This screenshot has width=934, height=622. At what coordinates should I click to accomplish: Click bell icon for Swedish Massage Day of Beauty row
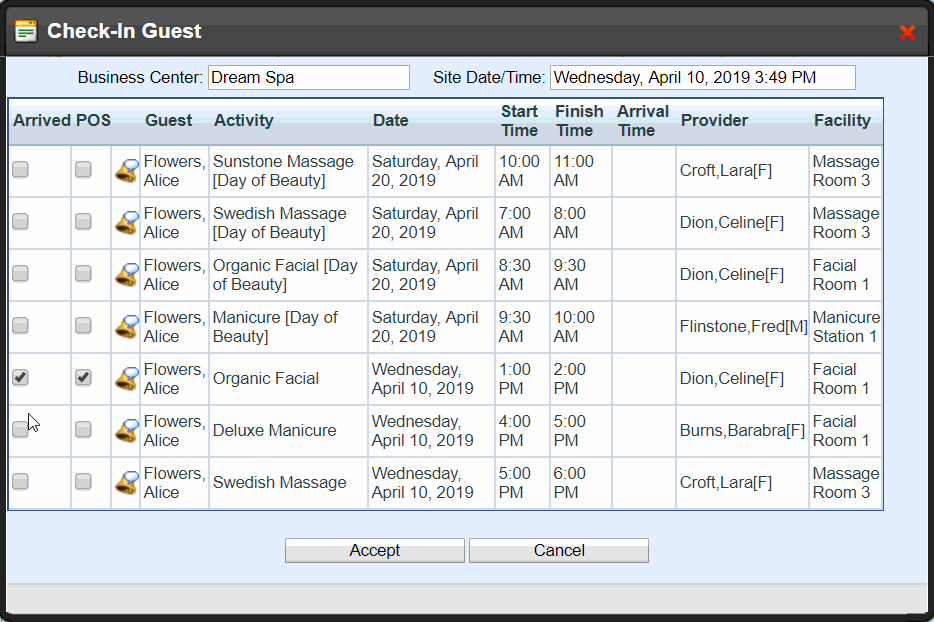pos(126,223)
